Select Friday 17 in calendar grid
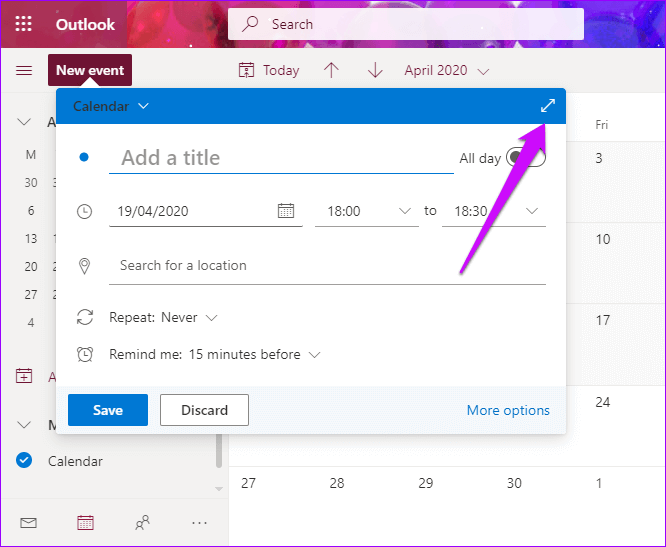Viewport: 666px width, 547px height. (x=603, y=320)
